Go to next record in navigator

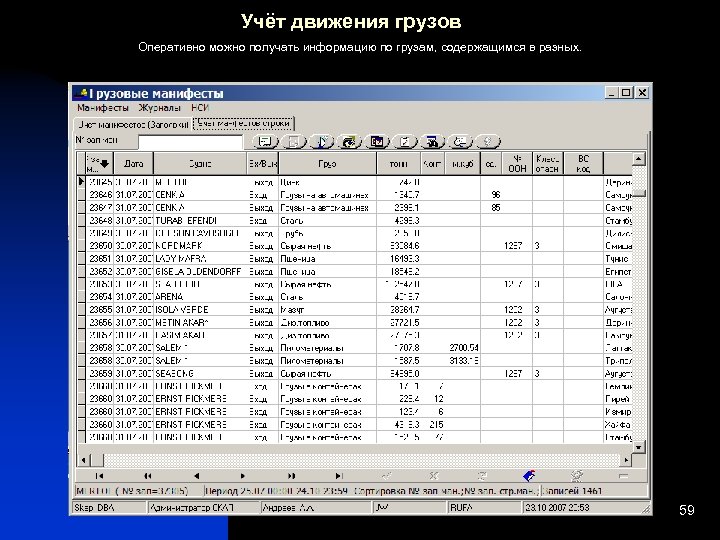coord(243,476)
